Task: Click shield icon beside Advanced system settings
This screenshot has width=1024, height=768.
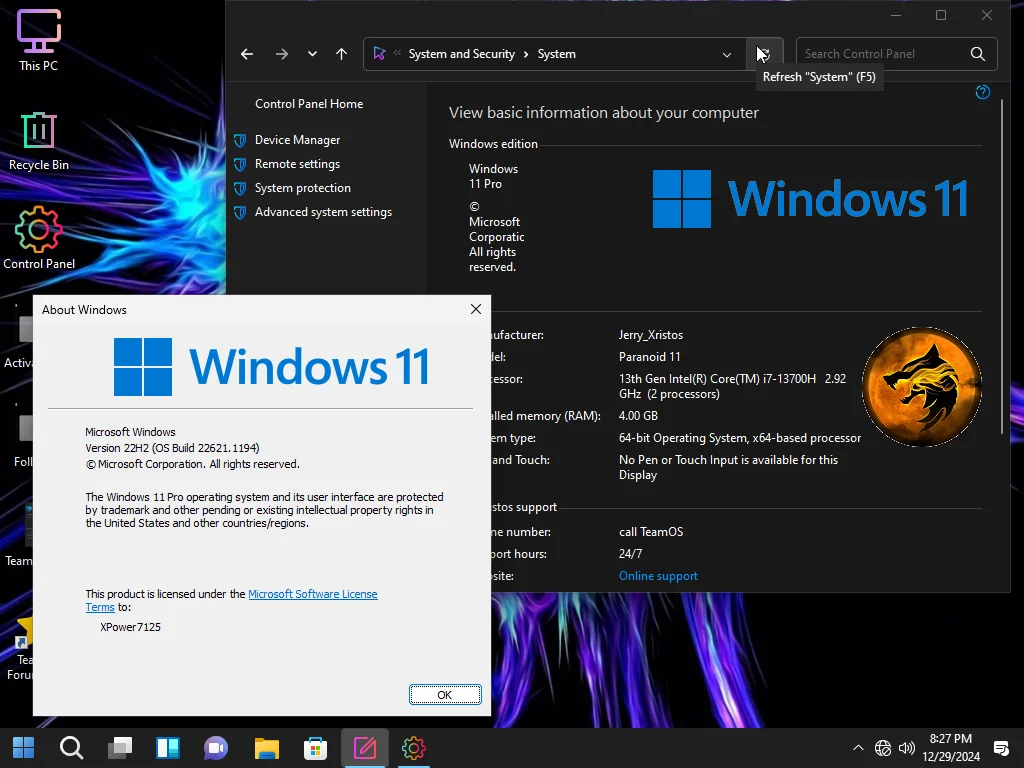Action: point(240,212)
